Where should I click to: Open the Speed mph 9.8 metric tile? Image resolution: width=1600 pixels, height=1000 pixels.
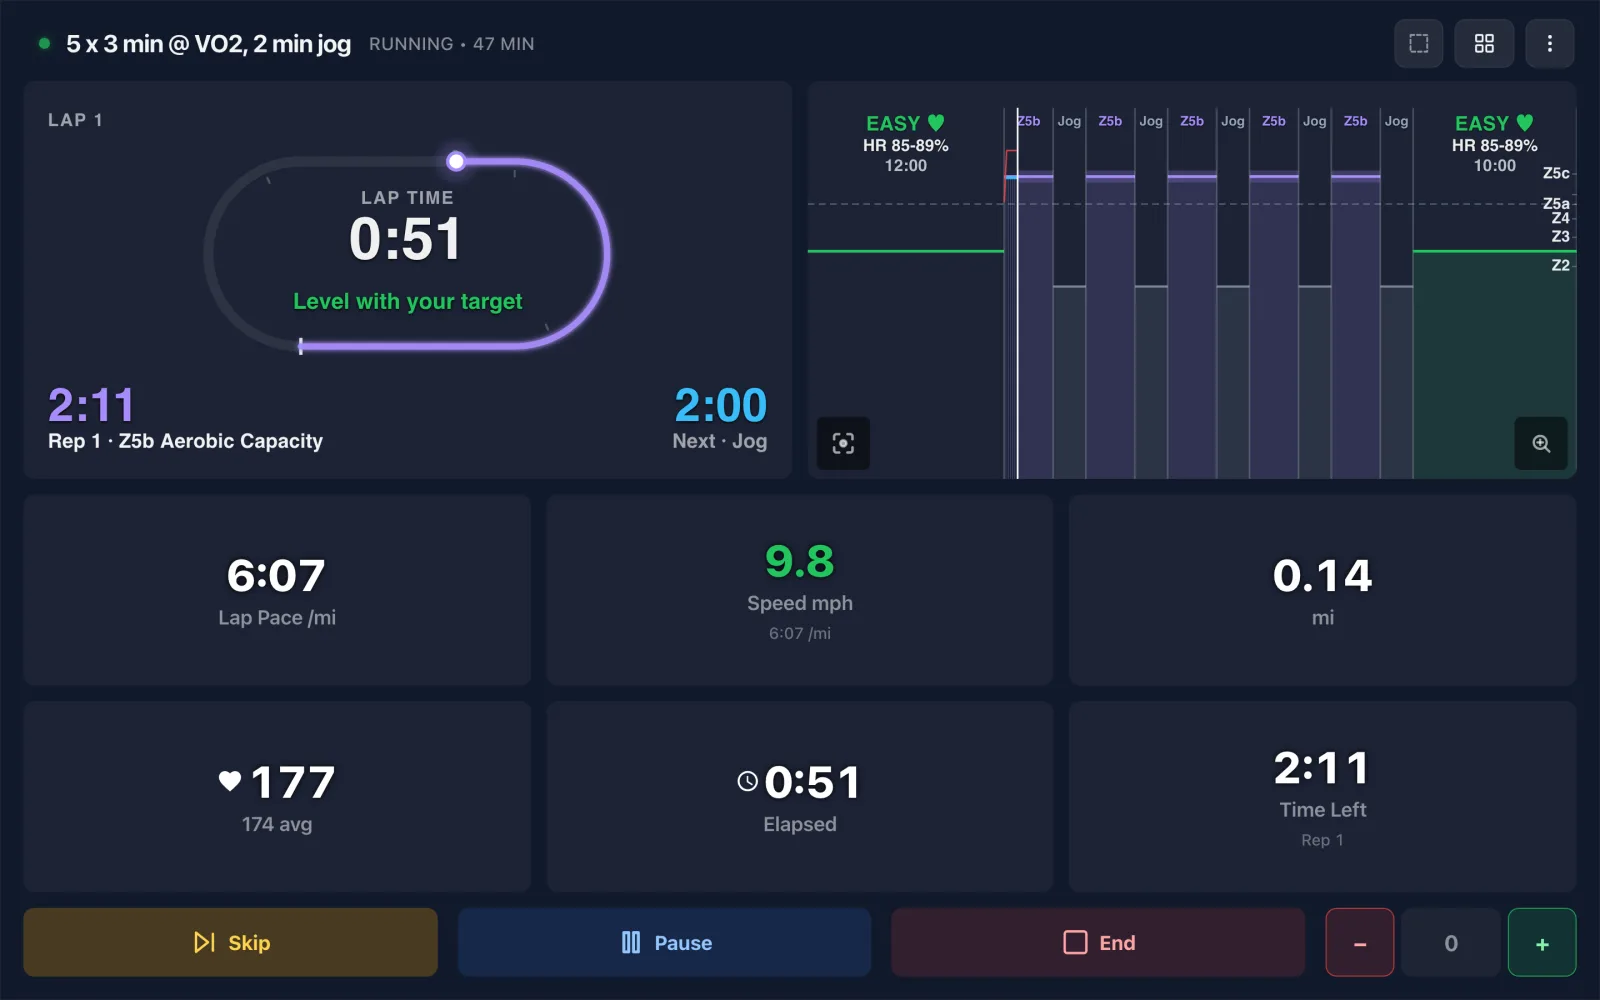point(800,590)
